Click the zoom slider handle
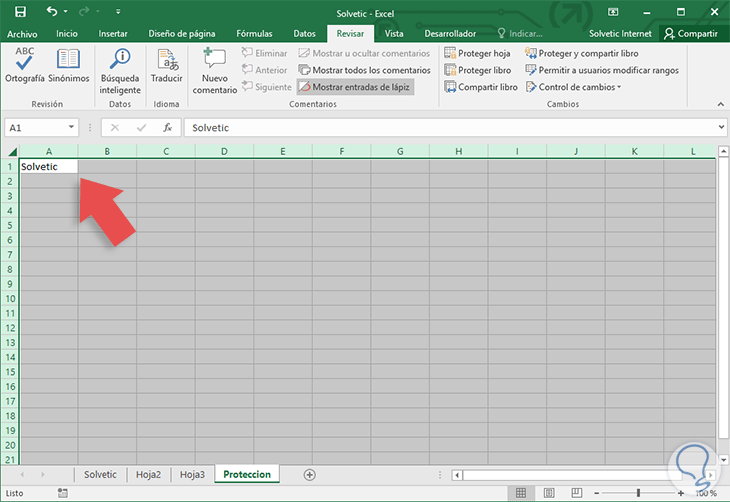Viewport: 730px width, 502px height. pos(638,493)
